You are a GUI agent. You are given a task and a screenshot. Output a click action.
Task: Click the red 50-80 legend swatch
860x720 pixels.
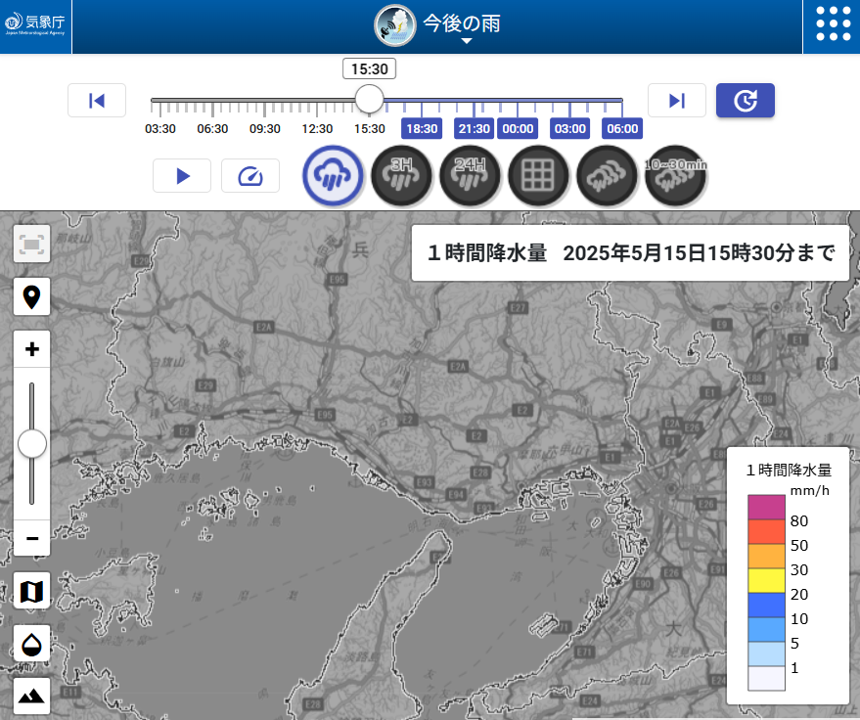(766, 532)
